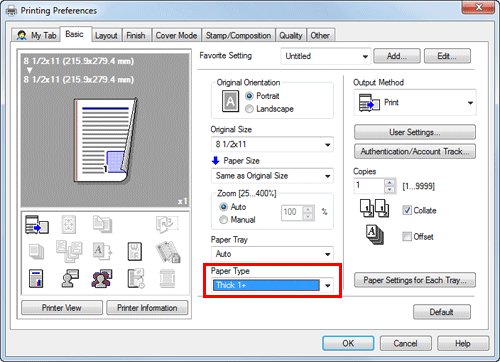Click the user settings person icon in grid
This screenshot has width=500, height=362.
70,279
